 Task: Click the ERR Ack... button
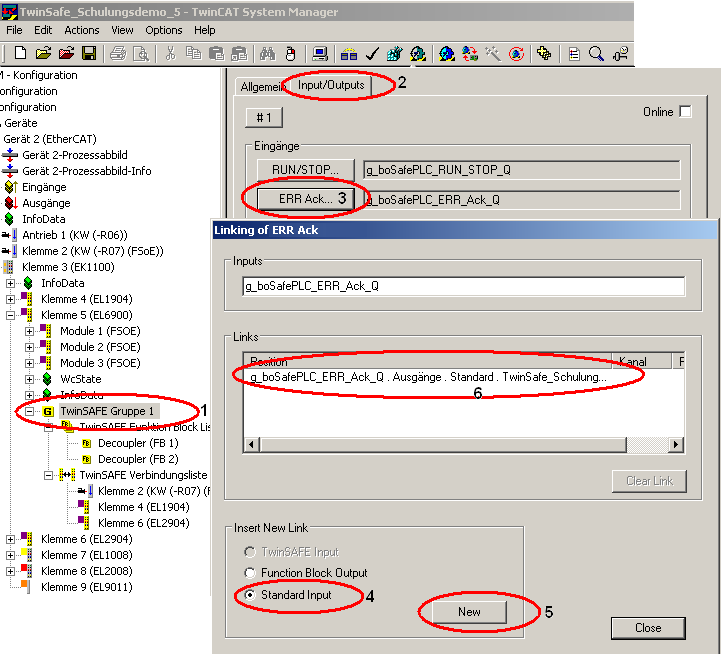point(306,199)
